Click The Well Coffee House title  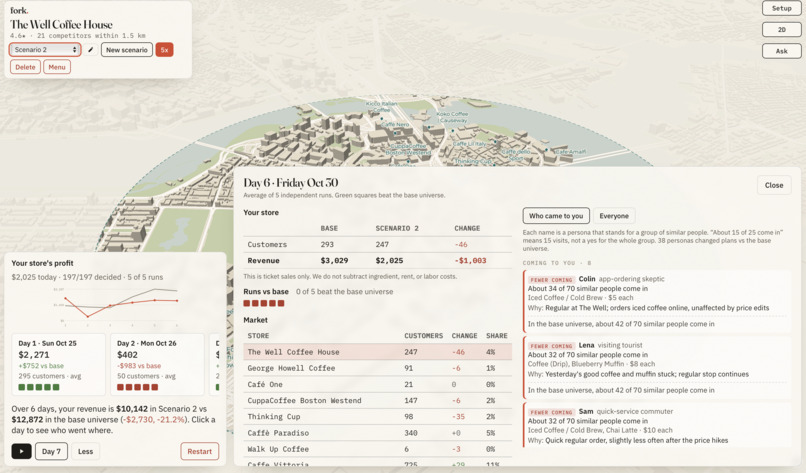pyautogui.click(x=61, y=24)
